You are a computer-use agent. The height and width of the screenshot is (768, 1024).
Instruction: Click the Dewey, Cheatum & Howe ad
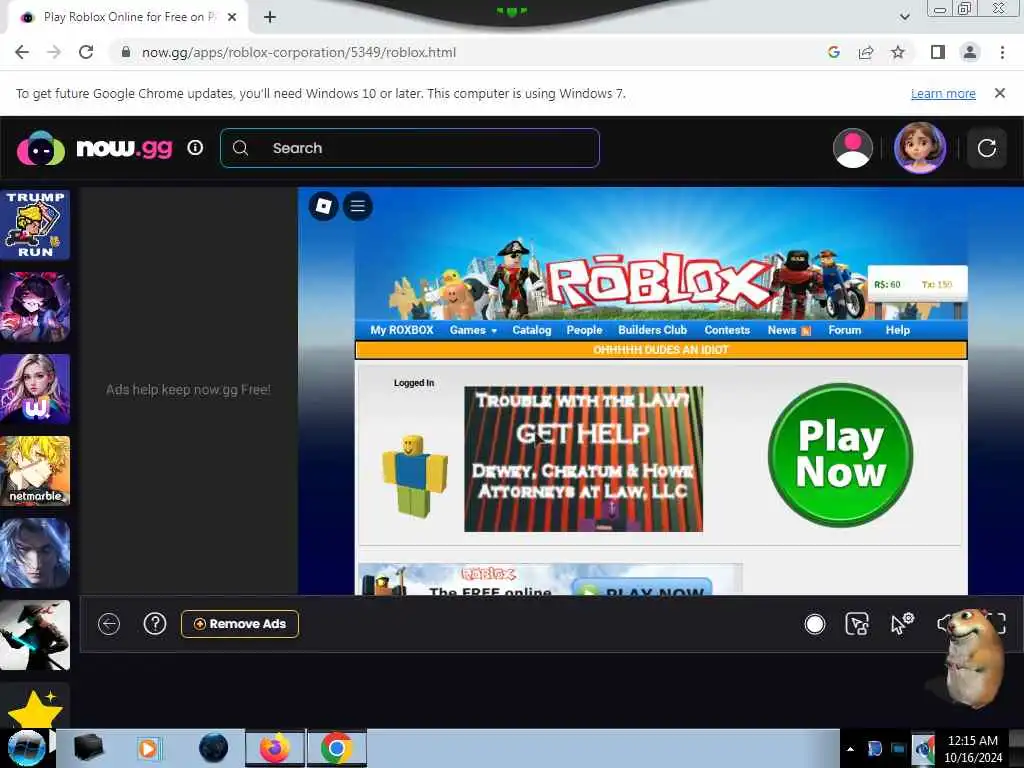pyautogui.click(x=583, y=458)
